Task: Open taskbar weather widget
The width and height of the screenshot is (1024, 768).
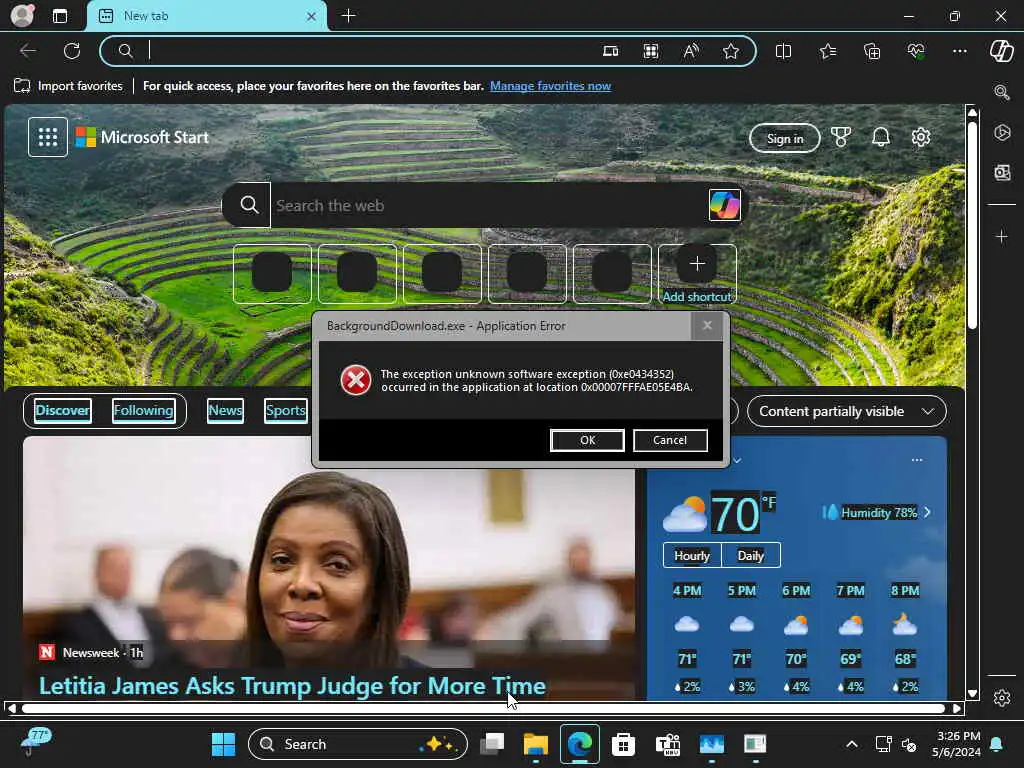Action: coord(35,742)
